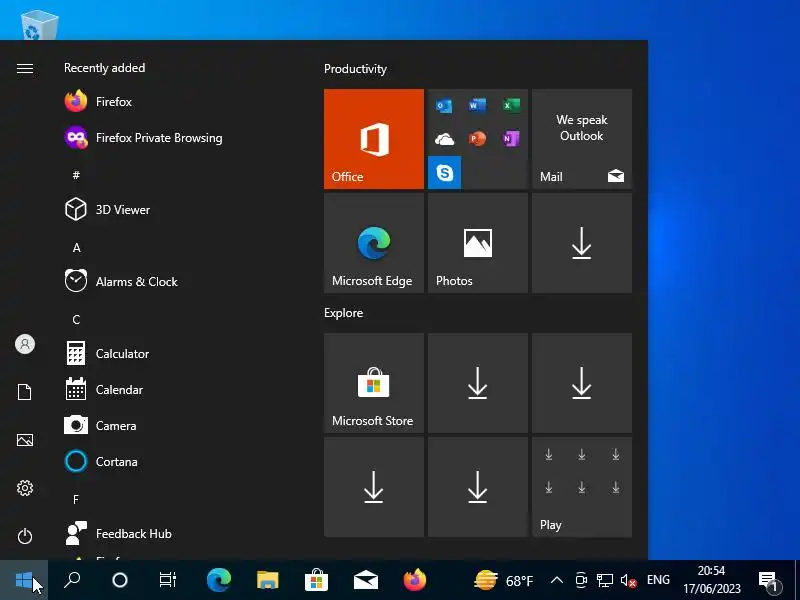Screen dimensions: 800x600
Task: Open File Explorer from the taskbar
Action: tap(267, 580)
